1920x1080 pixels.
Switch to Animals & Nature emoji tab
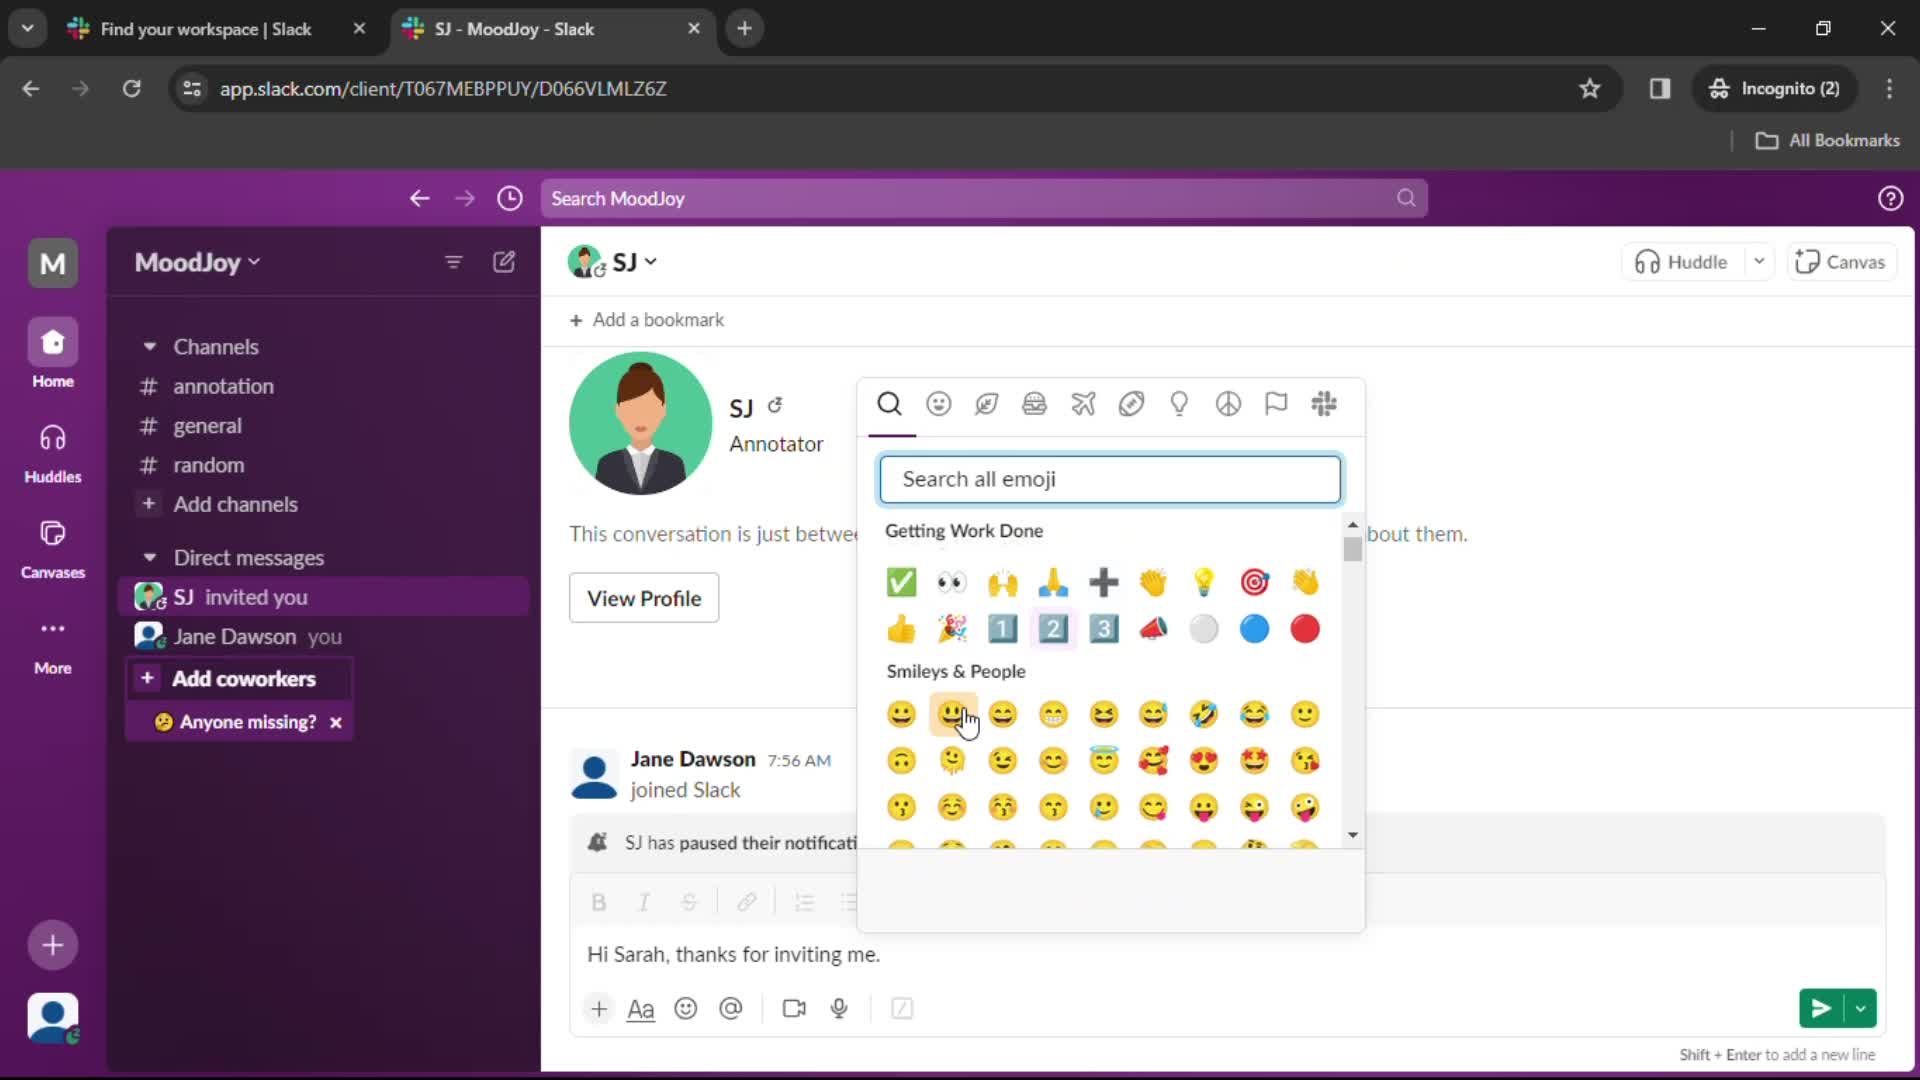[x=986, y=404]
